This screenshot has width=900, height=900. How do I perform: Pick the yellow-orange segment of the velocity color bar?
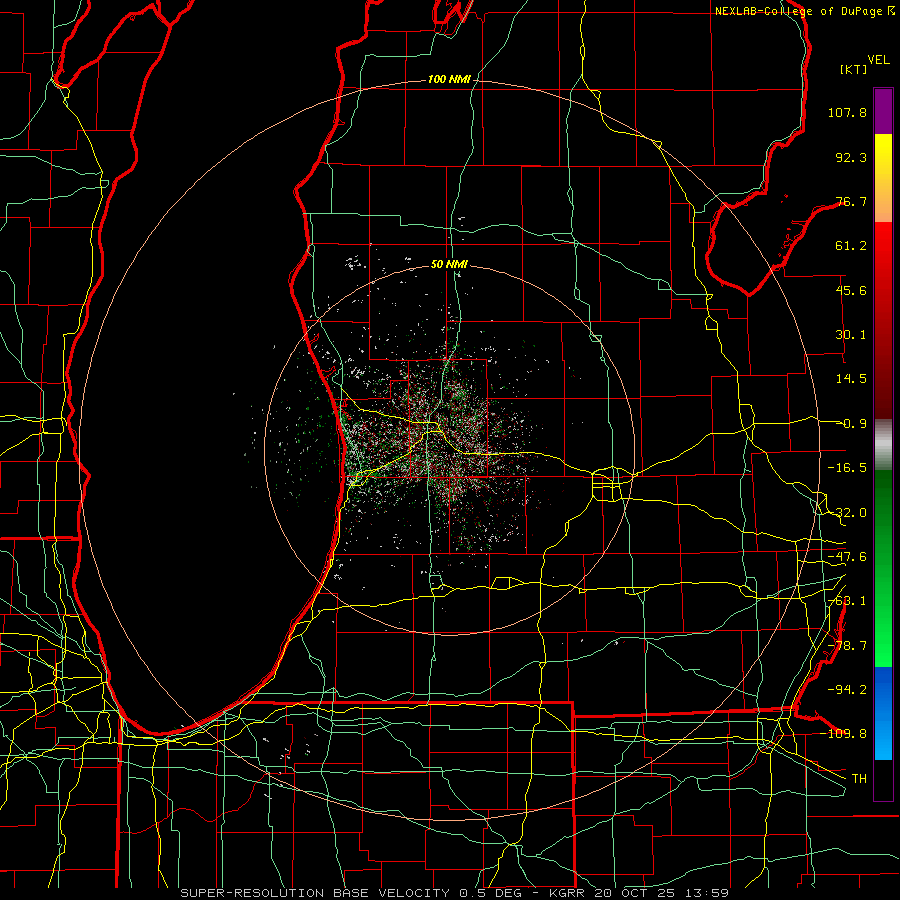tap(883, 178)
